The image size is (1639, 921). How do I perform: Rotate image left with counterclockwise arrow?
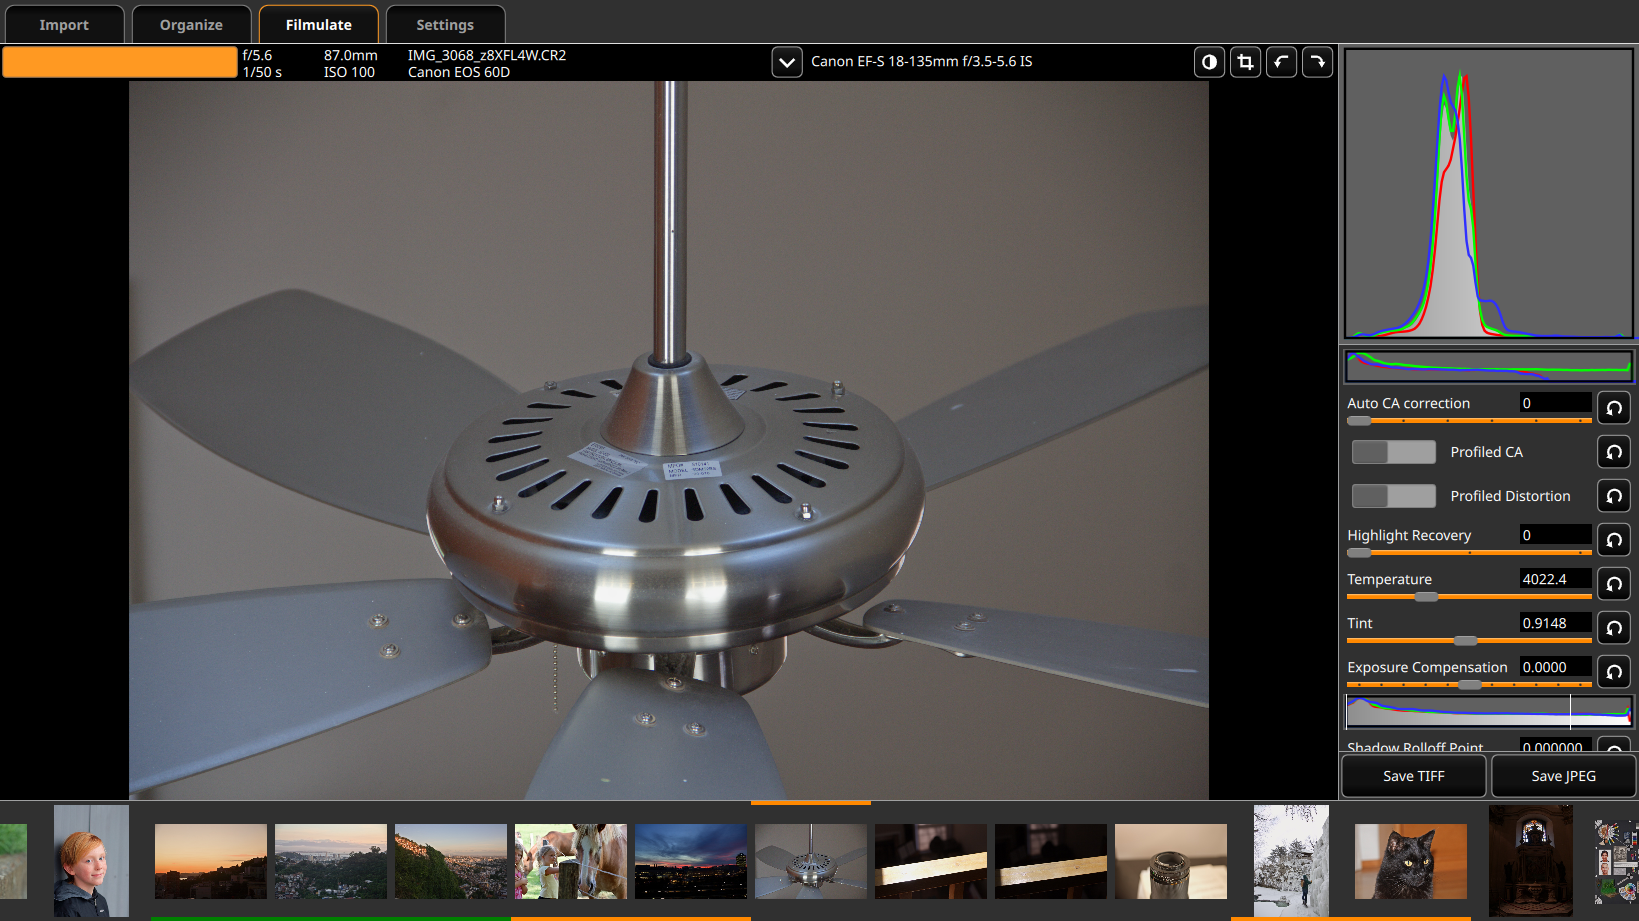pyautogui.click(x=1281, y=62)
